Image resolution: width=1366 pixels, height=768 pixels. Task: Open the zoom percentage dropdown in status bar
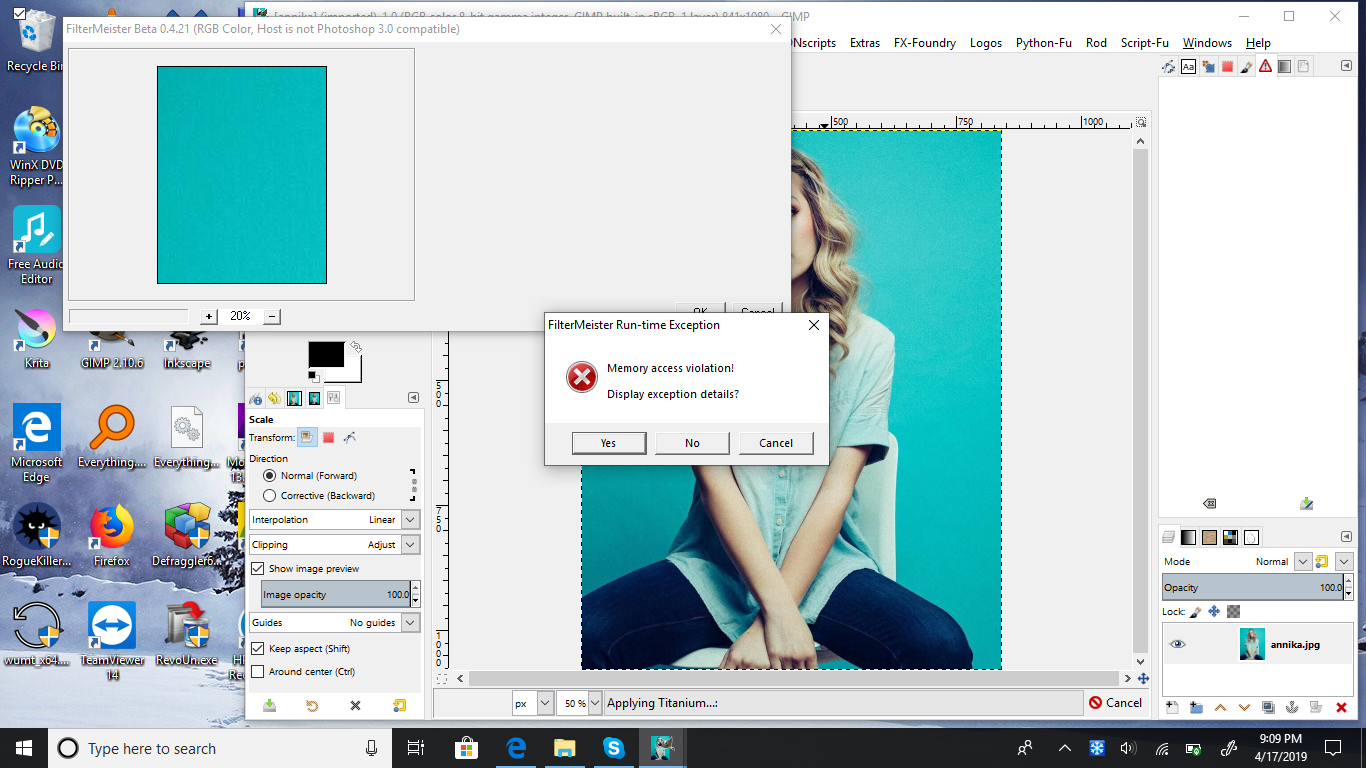click(x=595, y=703)
